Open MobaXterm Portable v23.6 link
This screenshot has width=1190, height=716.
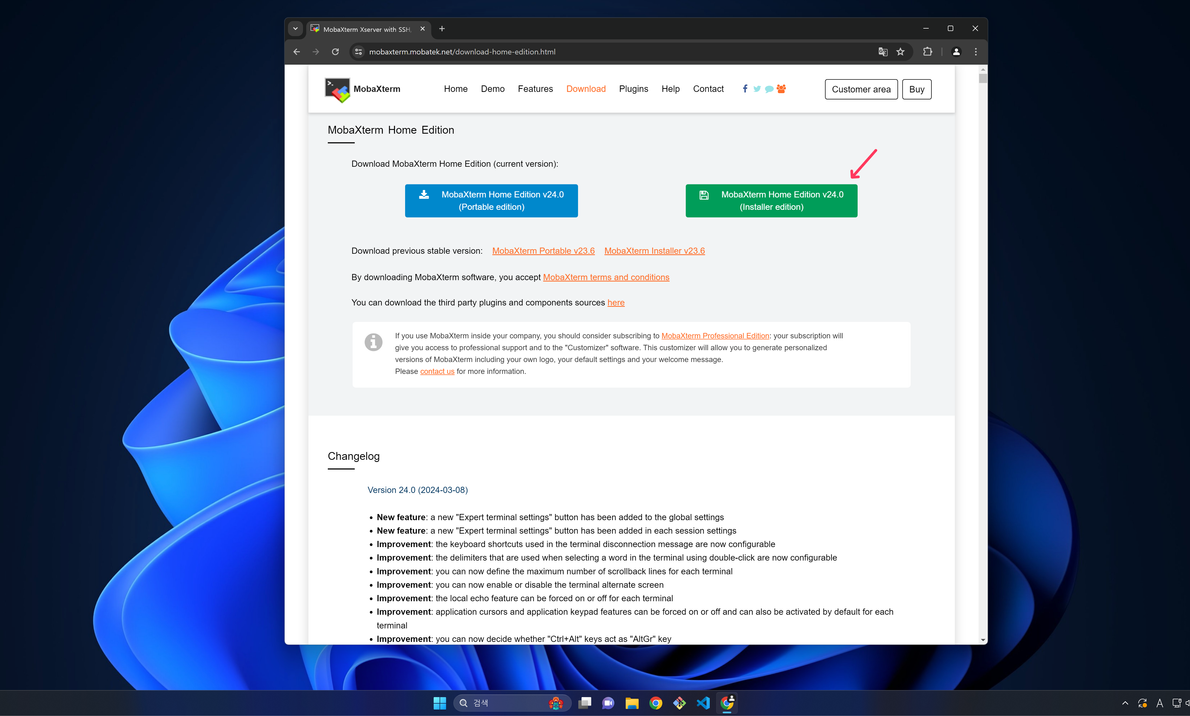click(x=543, y=251)
